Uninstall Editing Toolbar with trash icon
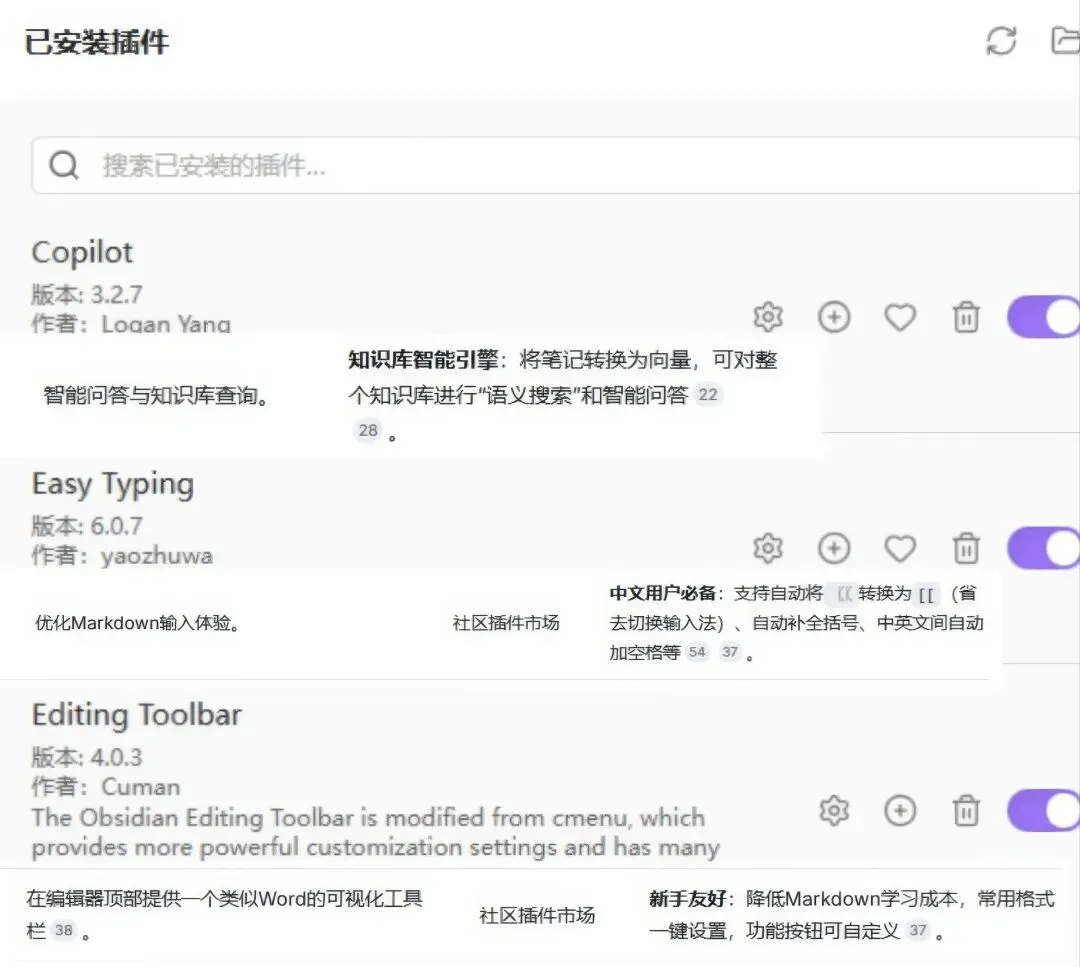The width and height of the screenshot is (1080, 967). [966, 811]
